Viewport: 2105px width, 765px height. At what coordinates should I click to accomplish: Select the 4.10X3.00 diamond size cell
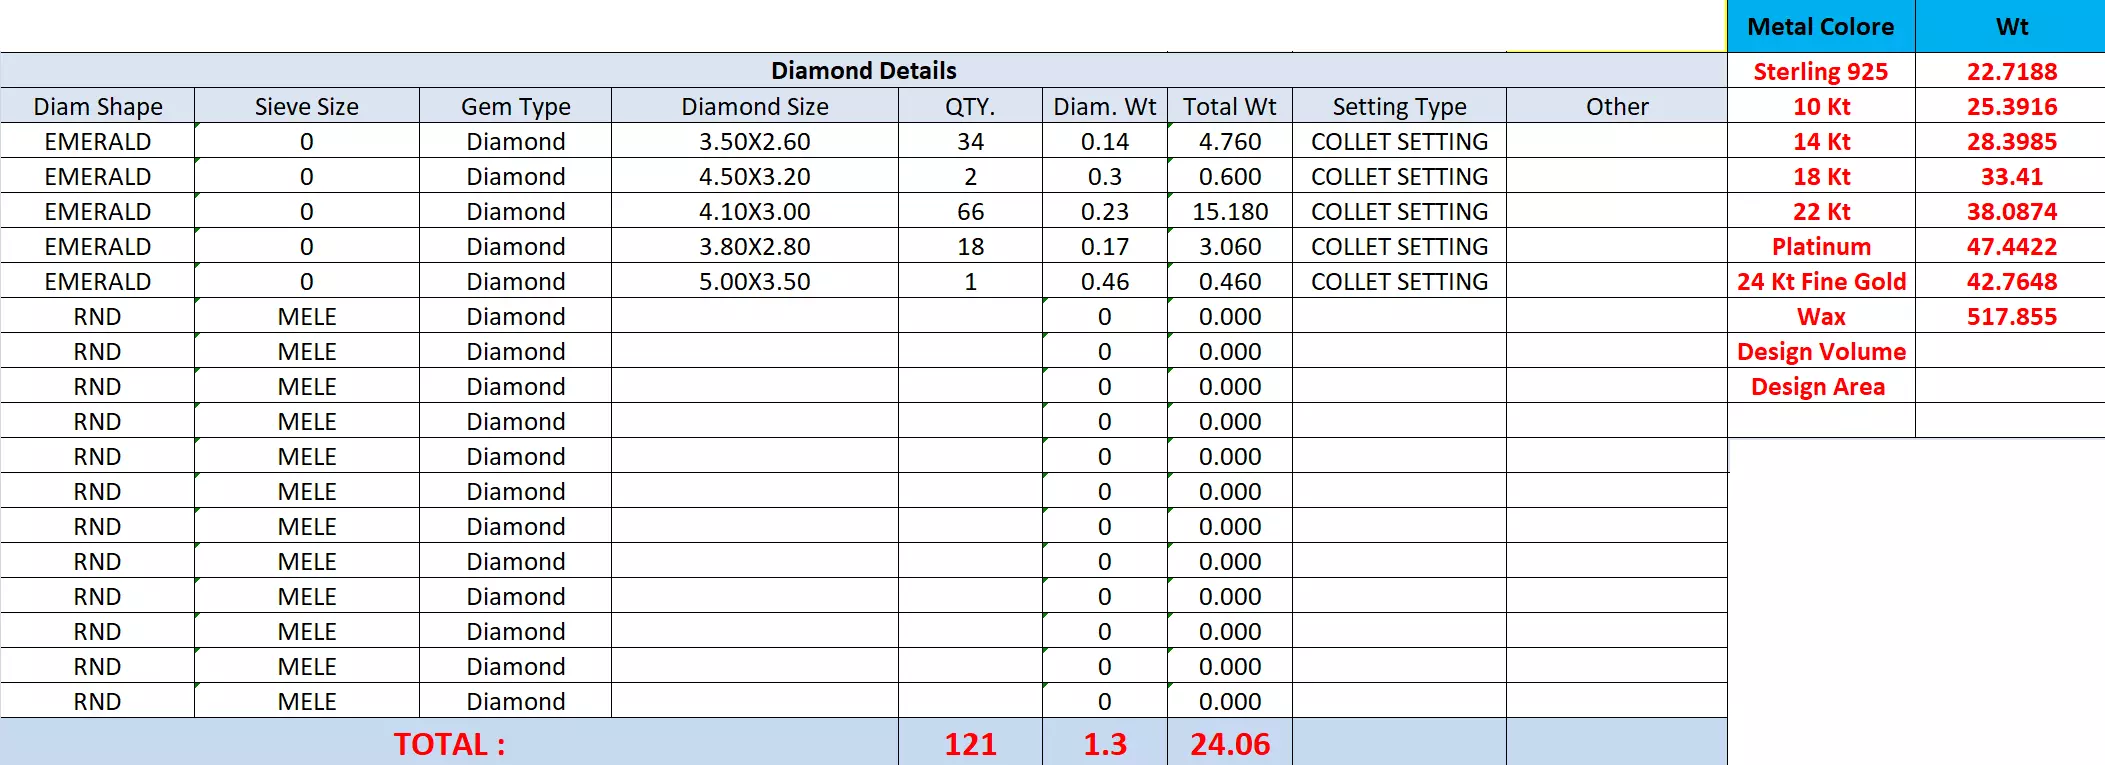755,211
